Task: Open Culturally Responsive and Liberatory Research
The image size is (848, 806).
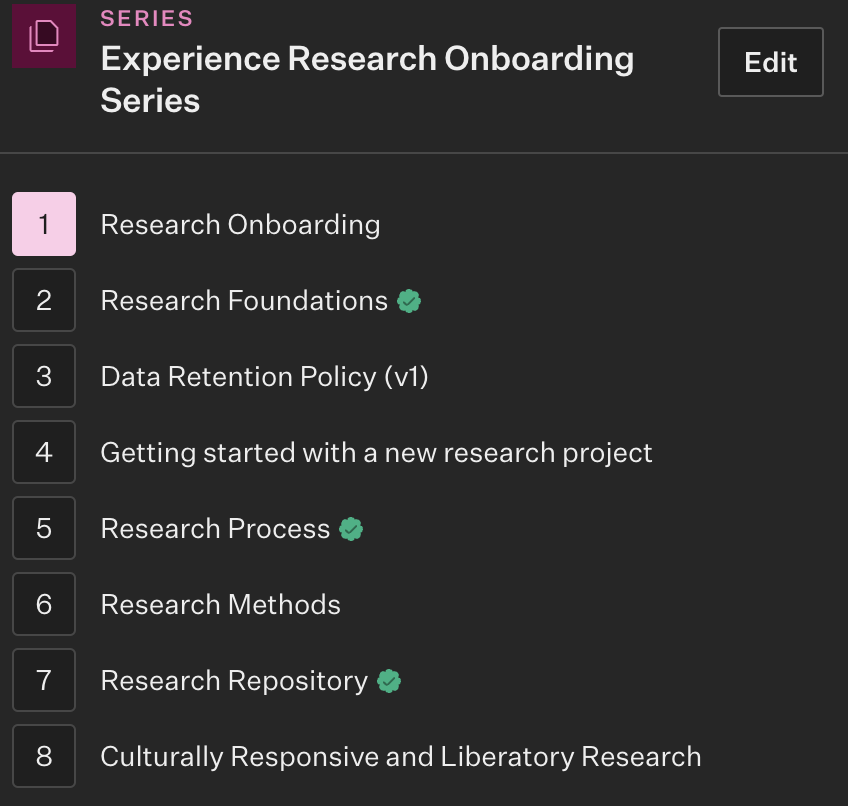Action: pos(400,757)
